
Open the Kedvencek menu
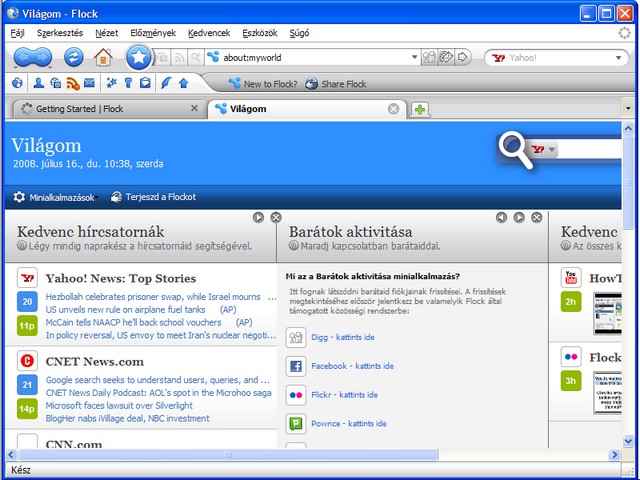coord(209,33)
